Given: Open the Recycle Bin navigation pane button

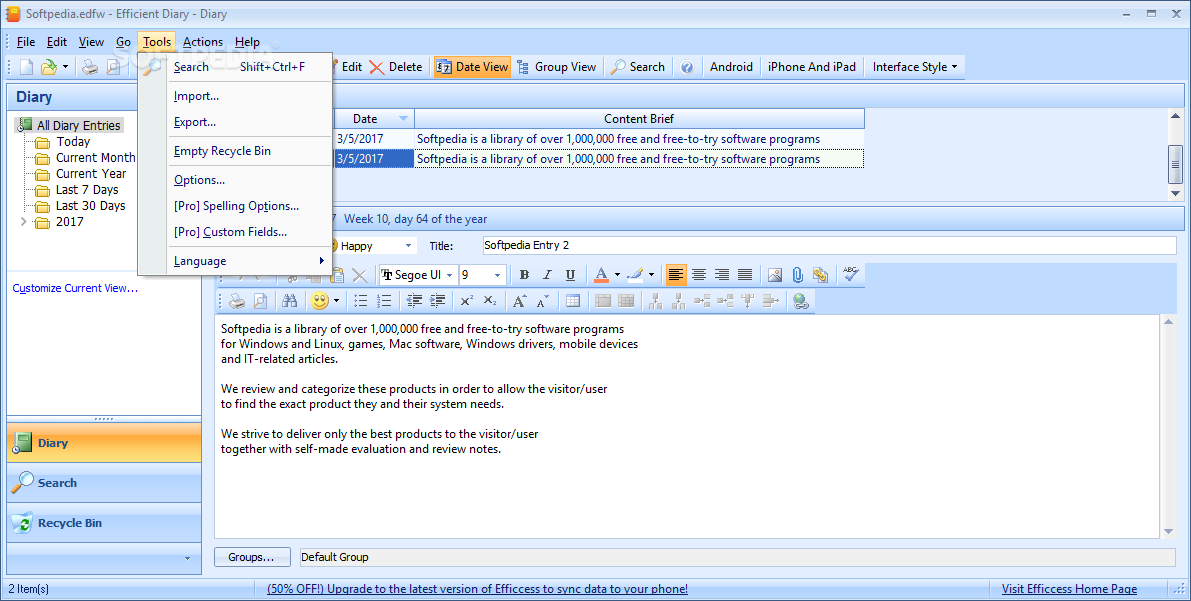Looking at the screenshot, I should [x=104, y=523].
